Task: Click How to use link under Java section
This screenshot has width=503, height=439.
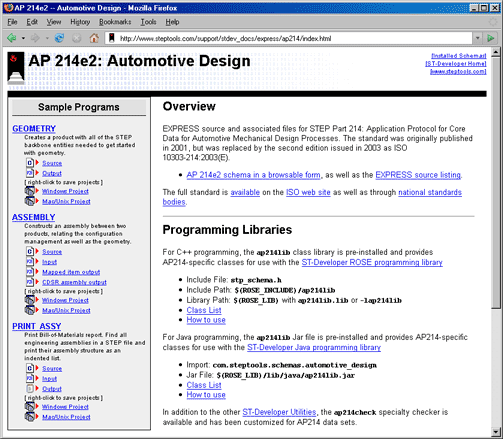Action: [x=206, y=395]
